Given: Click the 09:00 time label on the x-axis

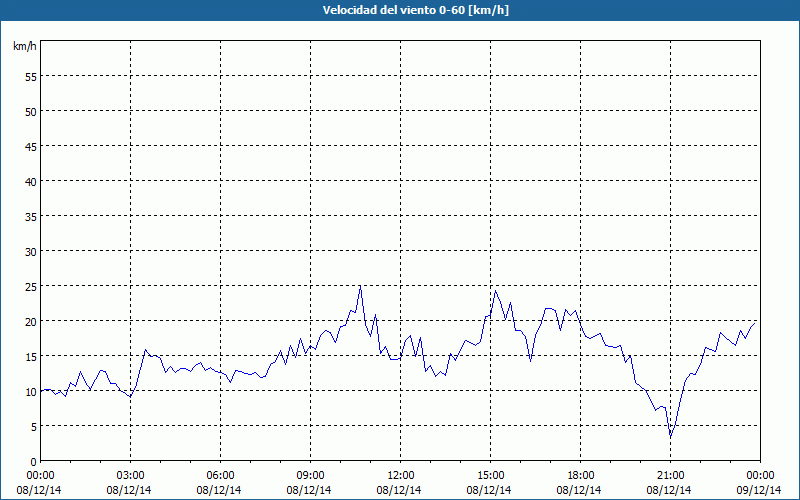Looking at the screenshot, I should pyautogui.click(x=310, y=476).
